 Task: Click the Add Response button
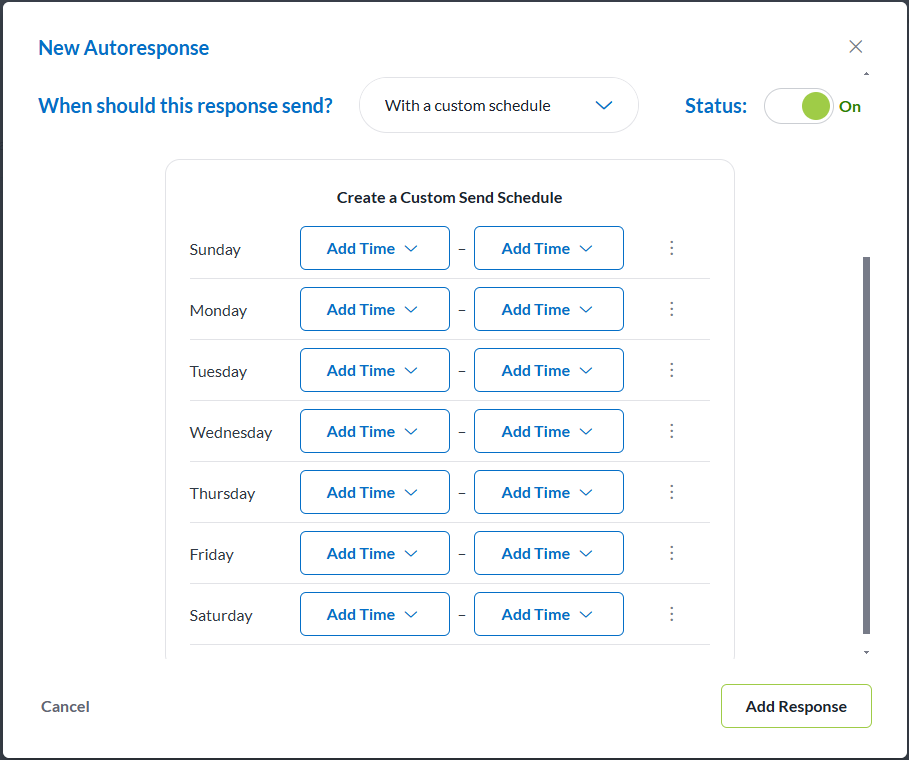pos(796,706)
